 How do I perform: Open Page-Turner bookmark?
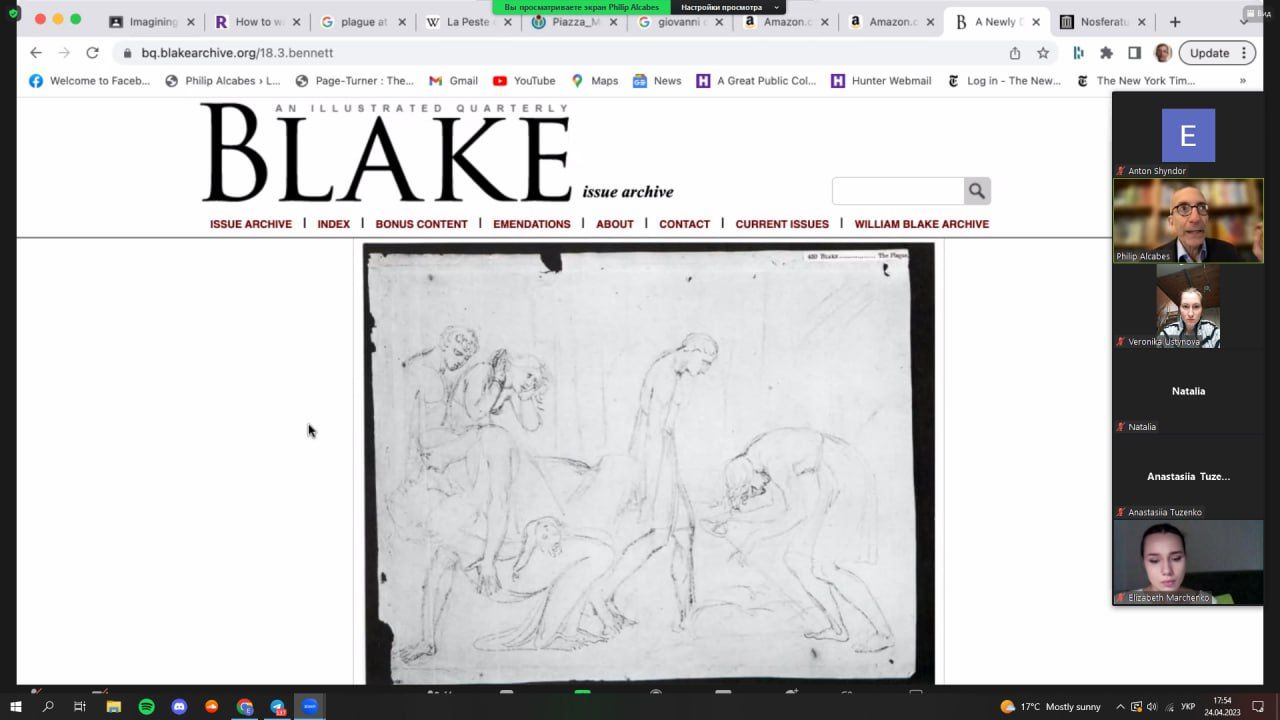pyautogui.click(x=354, y=81)
